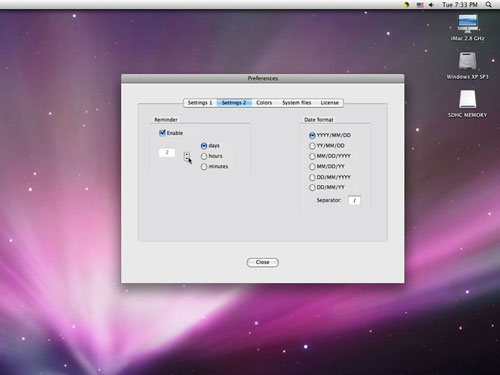Click the reminder value stepper arrows
Image resolution: width=500 pixels, height=375 pixels.
(187, 156)
